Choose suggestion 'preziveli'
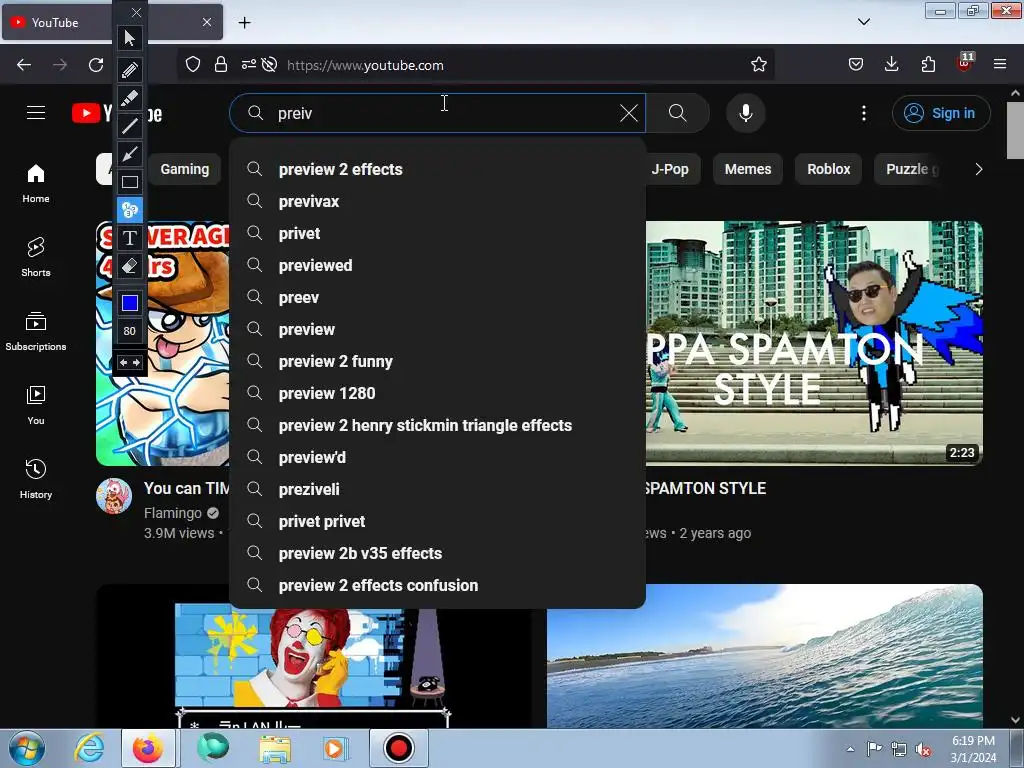This screenshot has height=768, width=1024. (x=437, y=489)
